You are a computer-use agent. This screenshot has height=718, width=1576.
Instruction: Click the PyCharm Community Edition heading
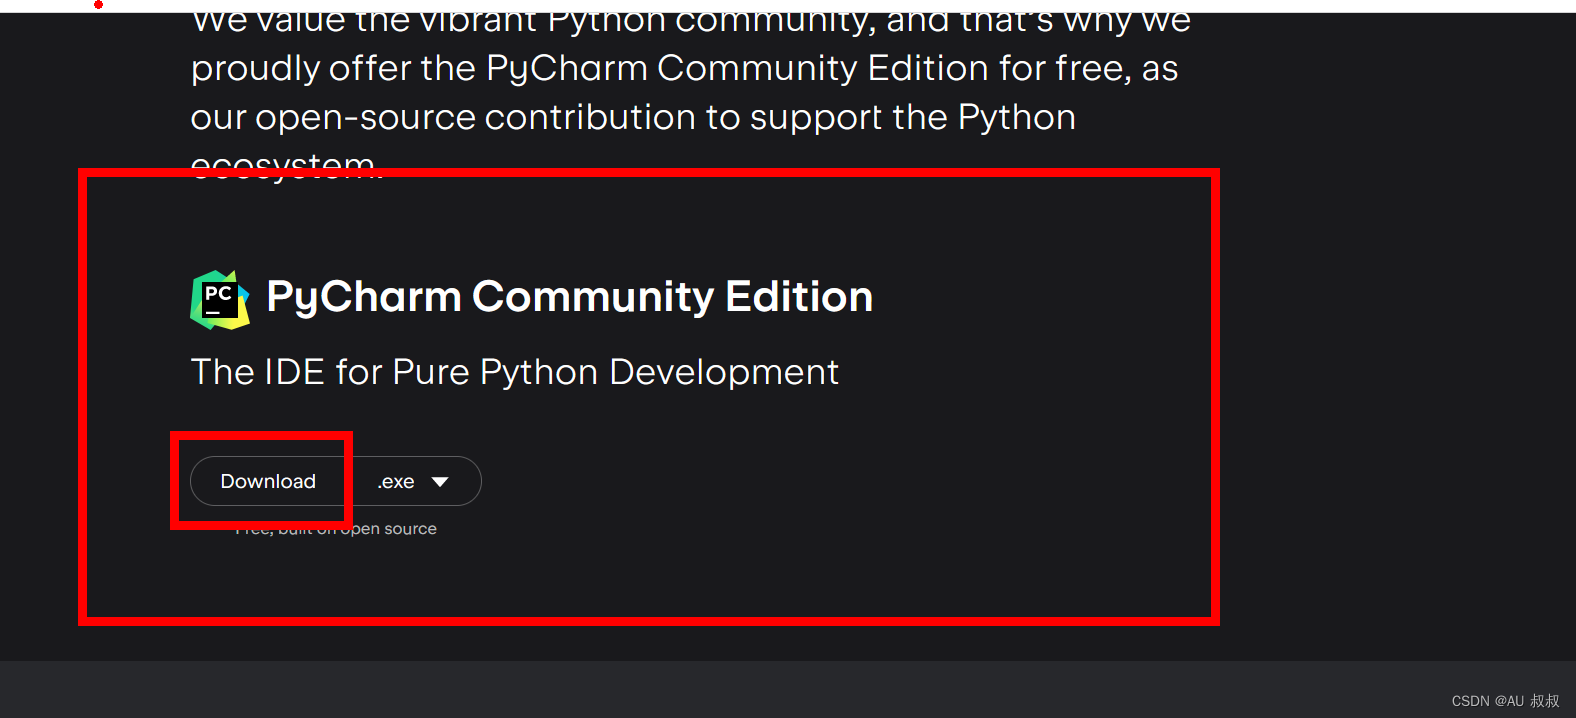click(x=569, y=296)
